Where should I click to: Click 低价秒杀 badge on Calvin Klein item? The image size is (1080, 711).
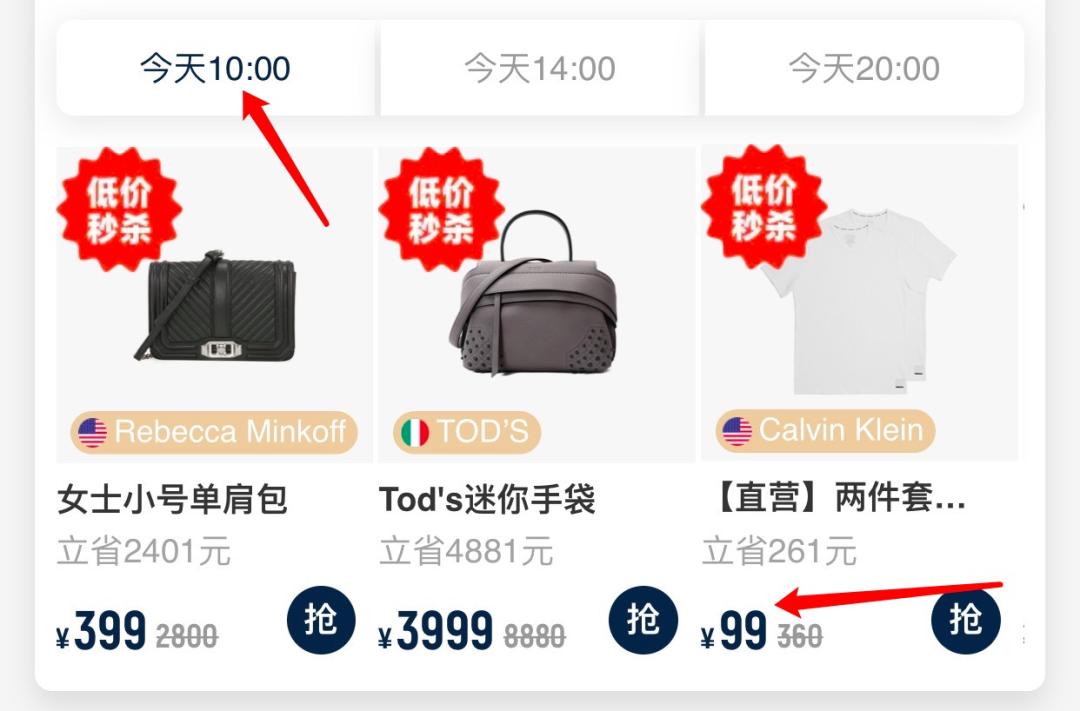pos(763,207)
